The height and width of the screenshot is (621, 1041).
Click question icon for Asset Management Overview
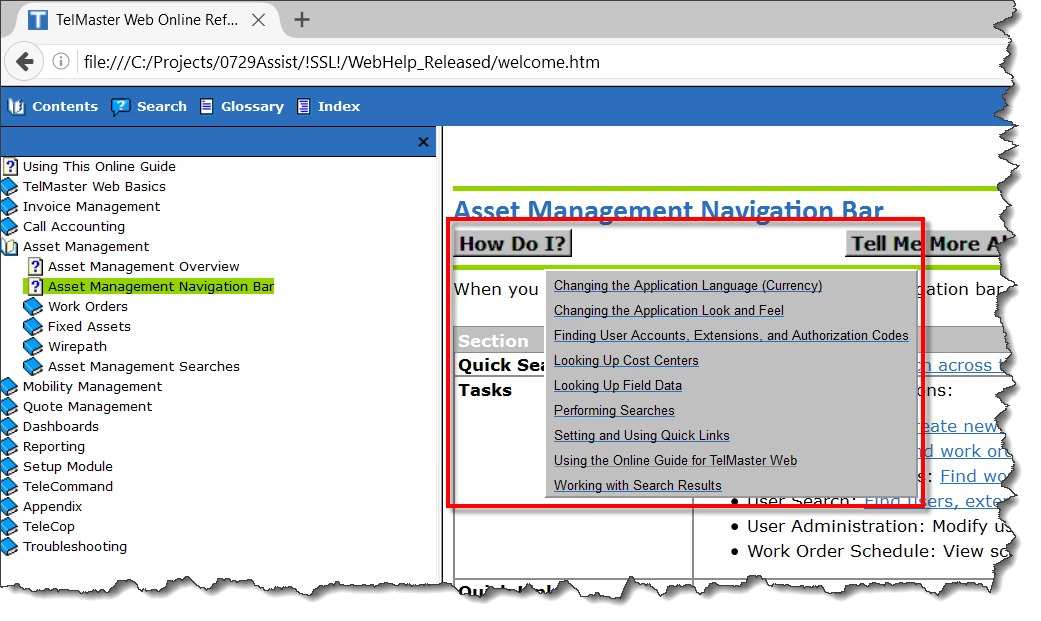click(36, 266)
